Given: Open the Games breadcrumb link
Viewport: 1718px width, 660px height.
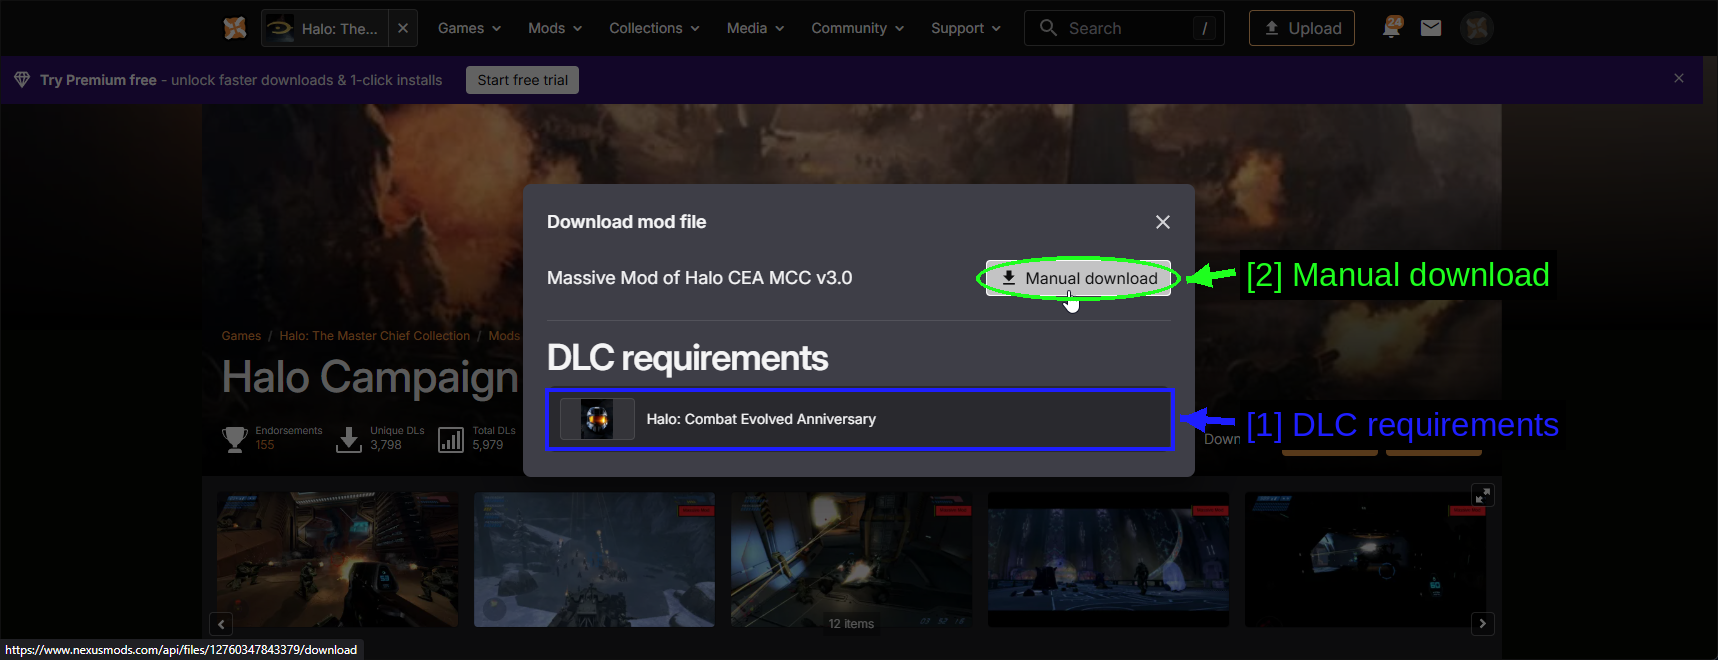Looking at the screenshot, I should (241, 336).
